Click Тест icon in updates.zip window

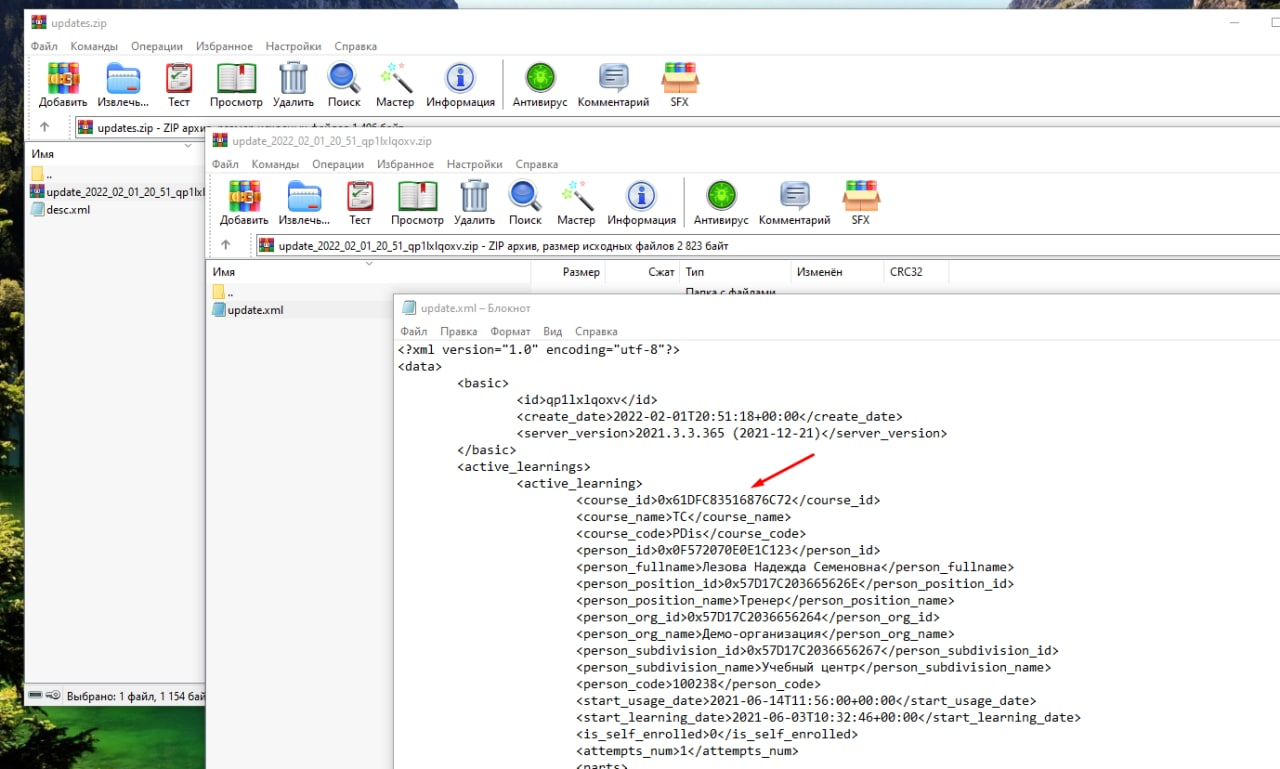pyautogui.click(x=179, y=77)
